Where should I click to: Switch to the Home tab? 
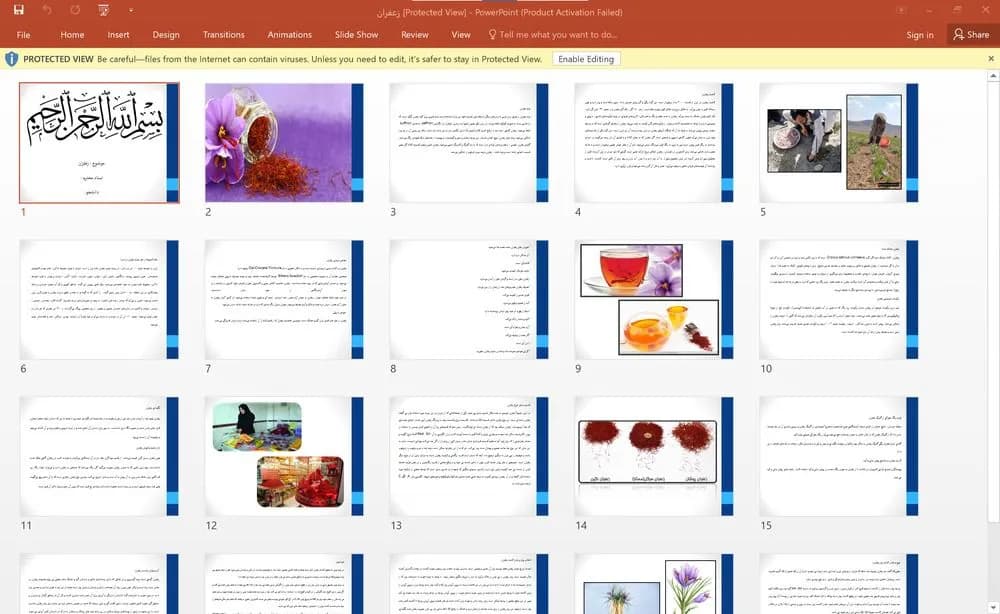click(x=72, y=34)
